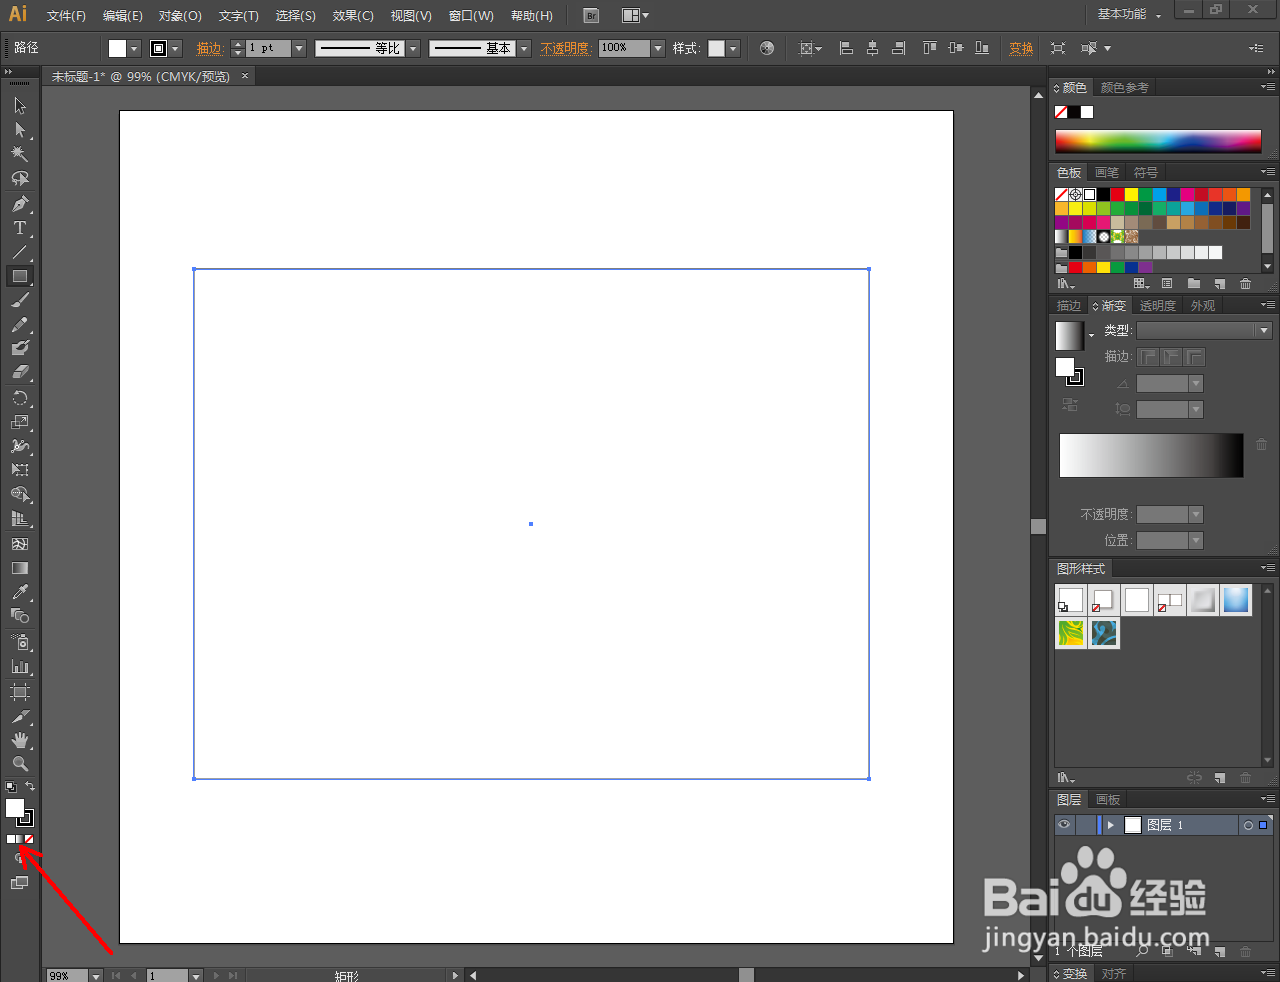Select the Selection (black arrow) tool

[x=20, y=106]
